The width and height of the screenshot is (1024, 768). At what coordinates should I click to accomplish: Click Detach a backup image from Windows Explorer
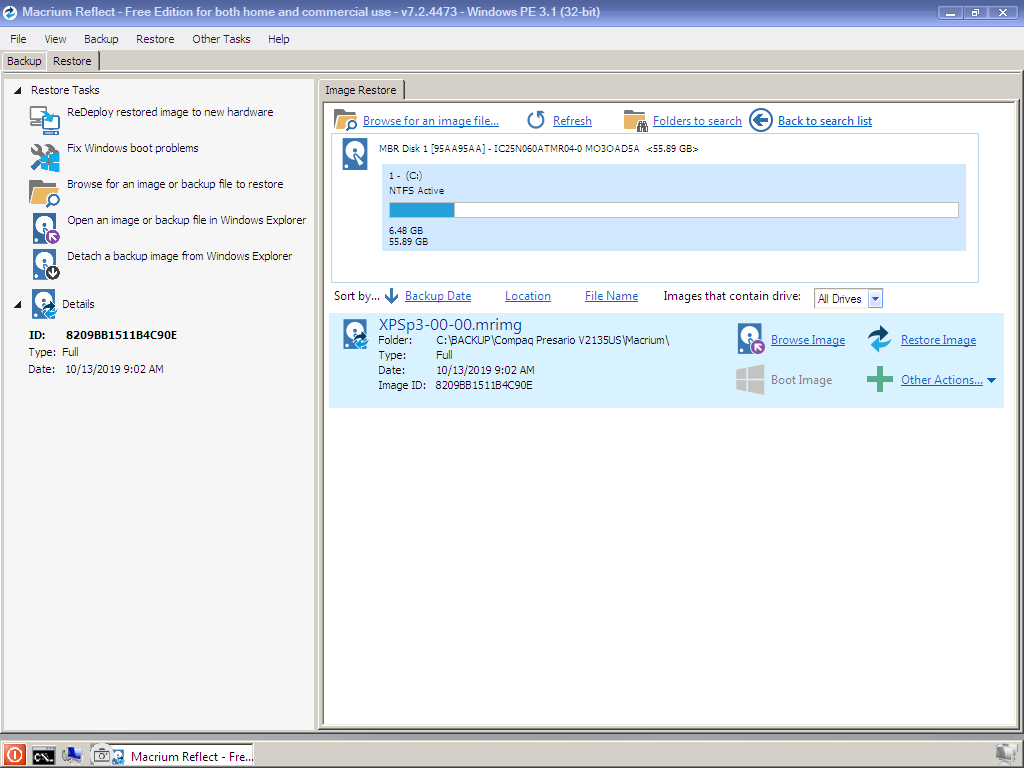(x=180, y=256)
